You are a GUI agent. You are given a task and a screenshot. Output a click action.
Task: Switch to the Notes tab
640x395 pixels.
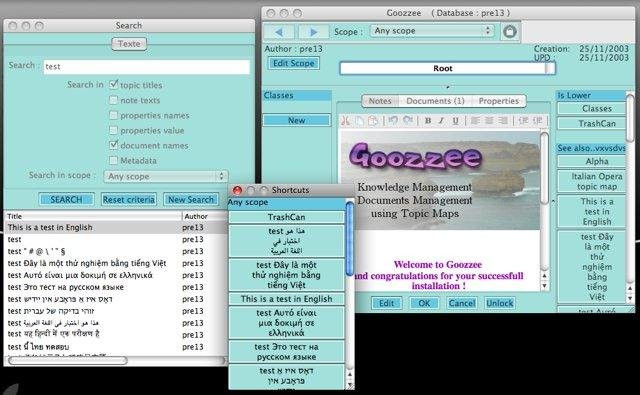[380, 101]
